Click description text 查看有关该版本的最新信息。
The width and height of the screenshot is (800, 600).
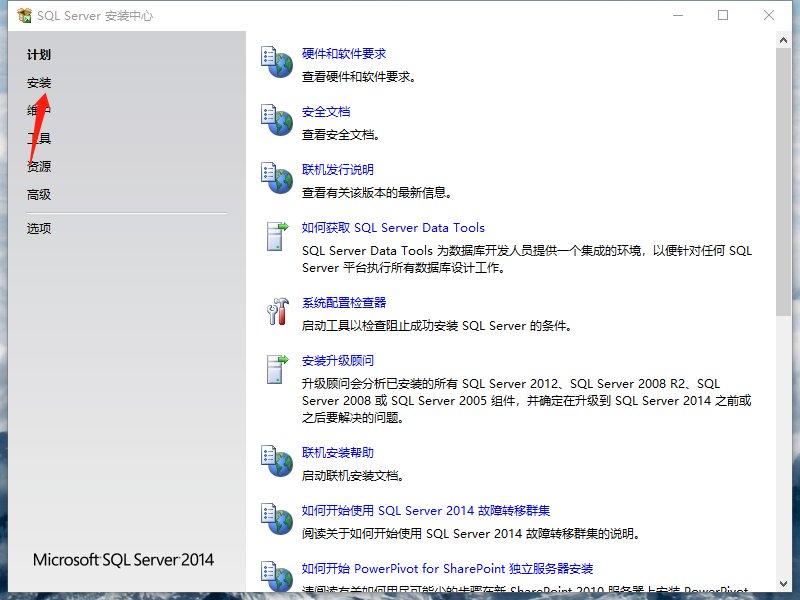pos(377,193)
